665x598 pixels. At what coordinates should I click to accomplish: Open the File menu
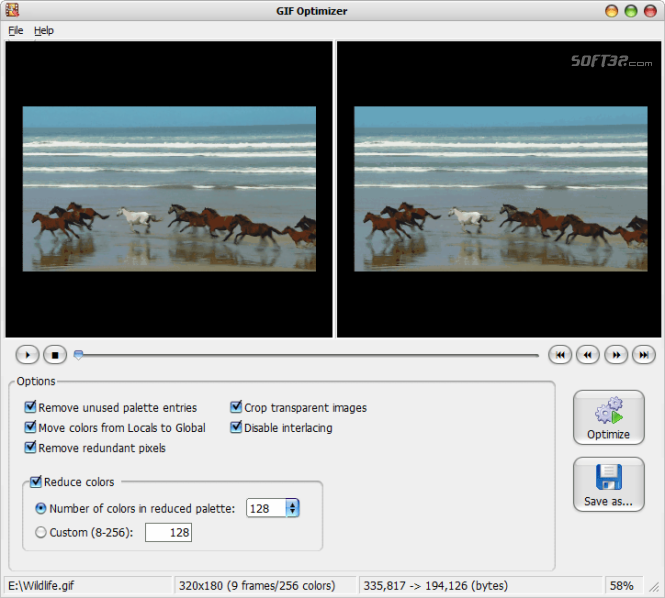(15, 31)
